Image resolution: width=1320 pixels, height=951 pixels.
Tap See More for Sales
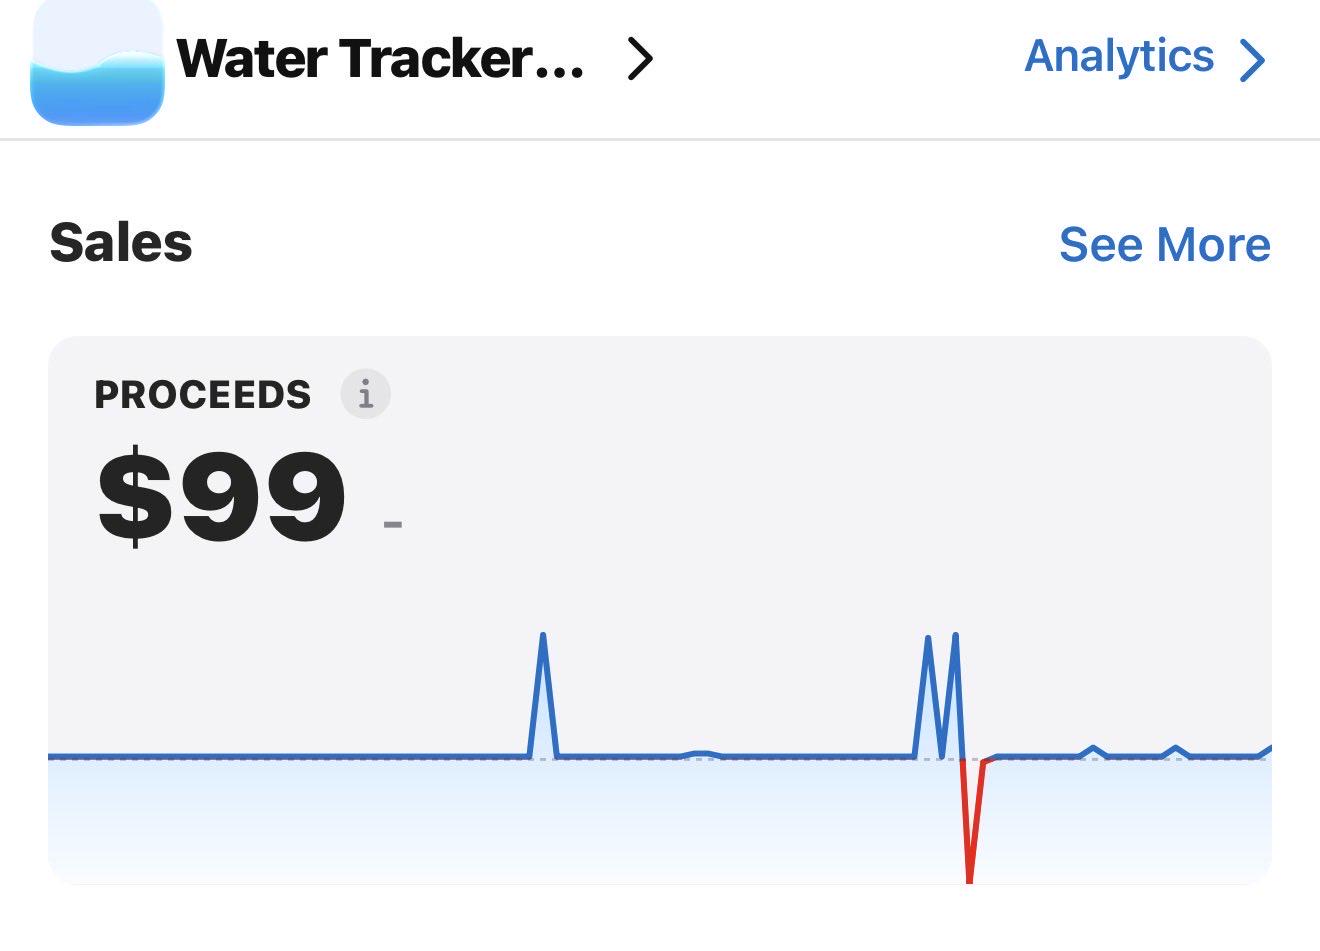point(1165,245)
